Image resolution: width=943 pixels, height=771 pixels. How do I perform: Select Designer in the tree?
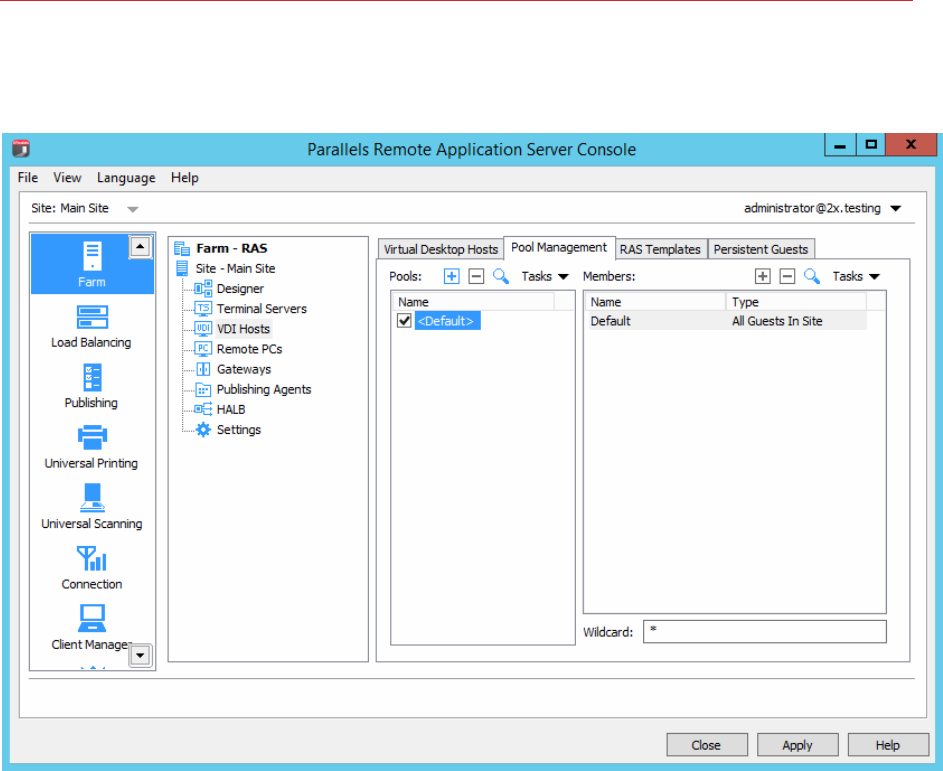point(240,289)
